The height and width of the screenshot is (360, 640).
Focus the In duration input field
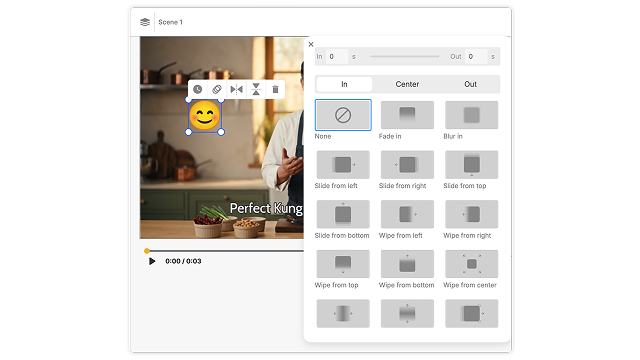tap(337, 57)
